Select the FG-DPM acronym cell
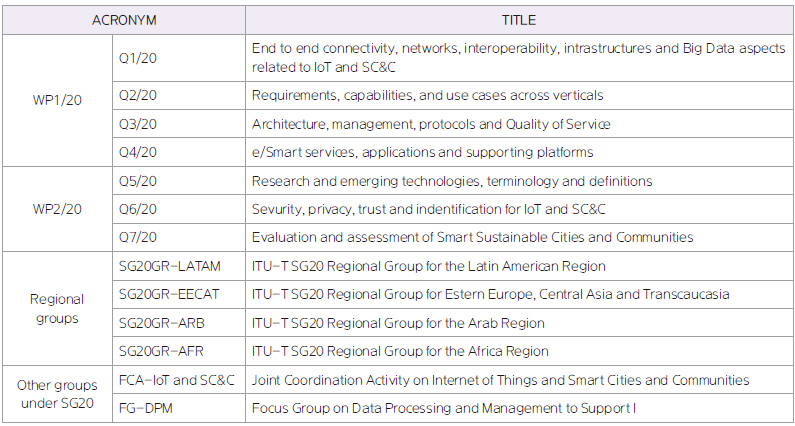Viewport: 795px width, 426px height. (x=146, y=408)
